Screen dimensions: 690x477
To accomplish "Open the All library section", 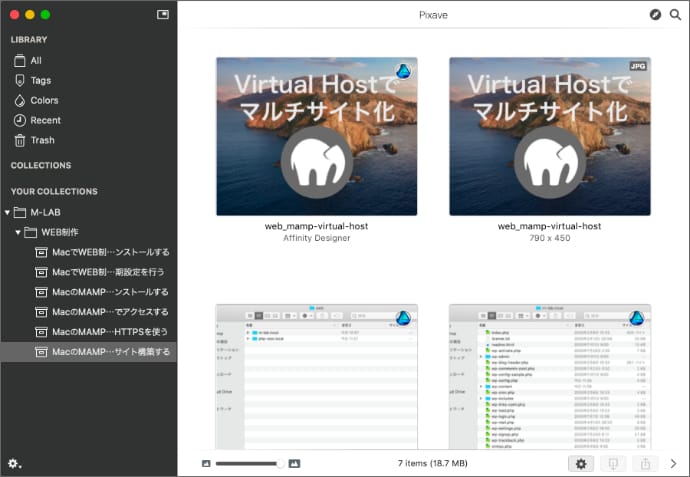I will point(36,61).
